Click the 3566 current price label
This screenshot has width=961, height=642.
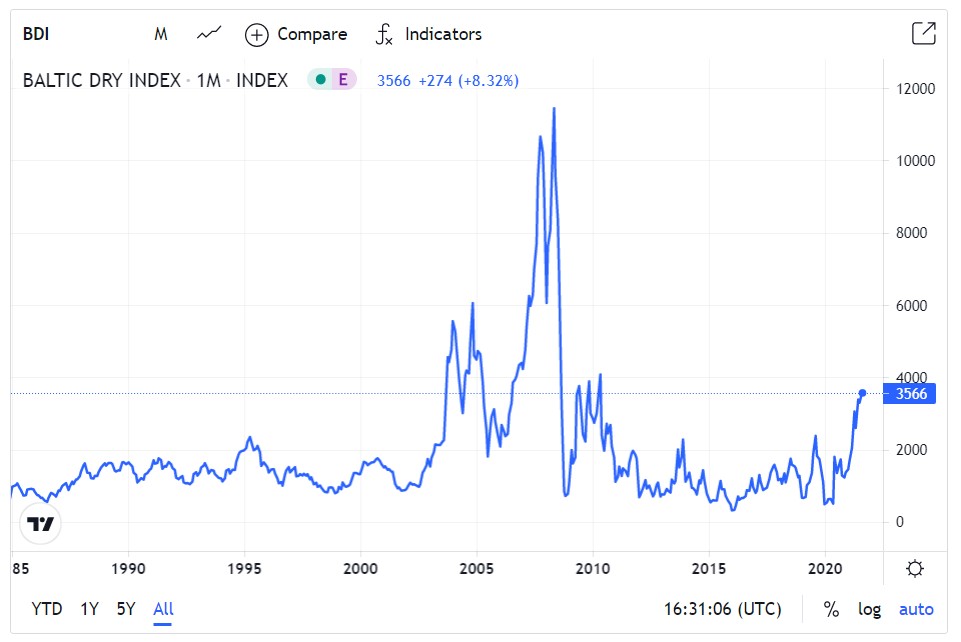click(911, 394)
